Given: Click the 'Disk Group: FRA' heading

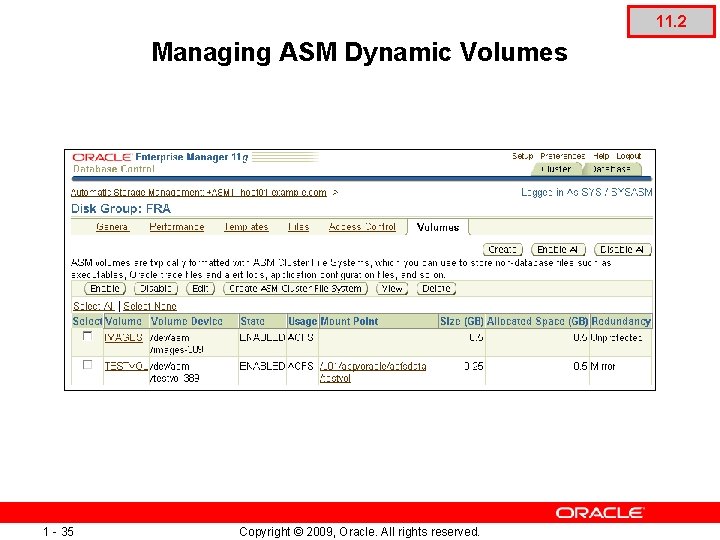Looking at the screenshot, I should pyautogui.click(x=121, y=209).
